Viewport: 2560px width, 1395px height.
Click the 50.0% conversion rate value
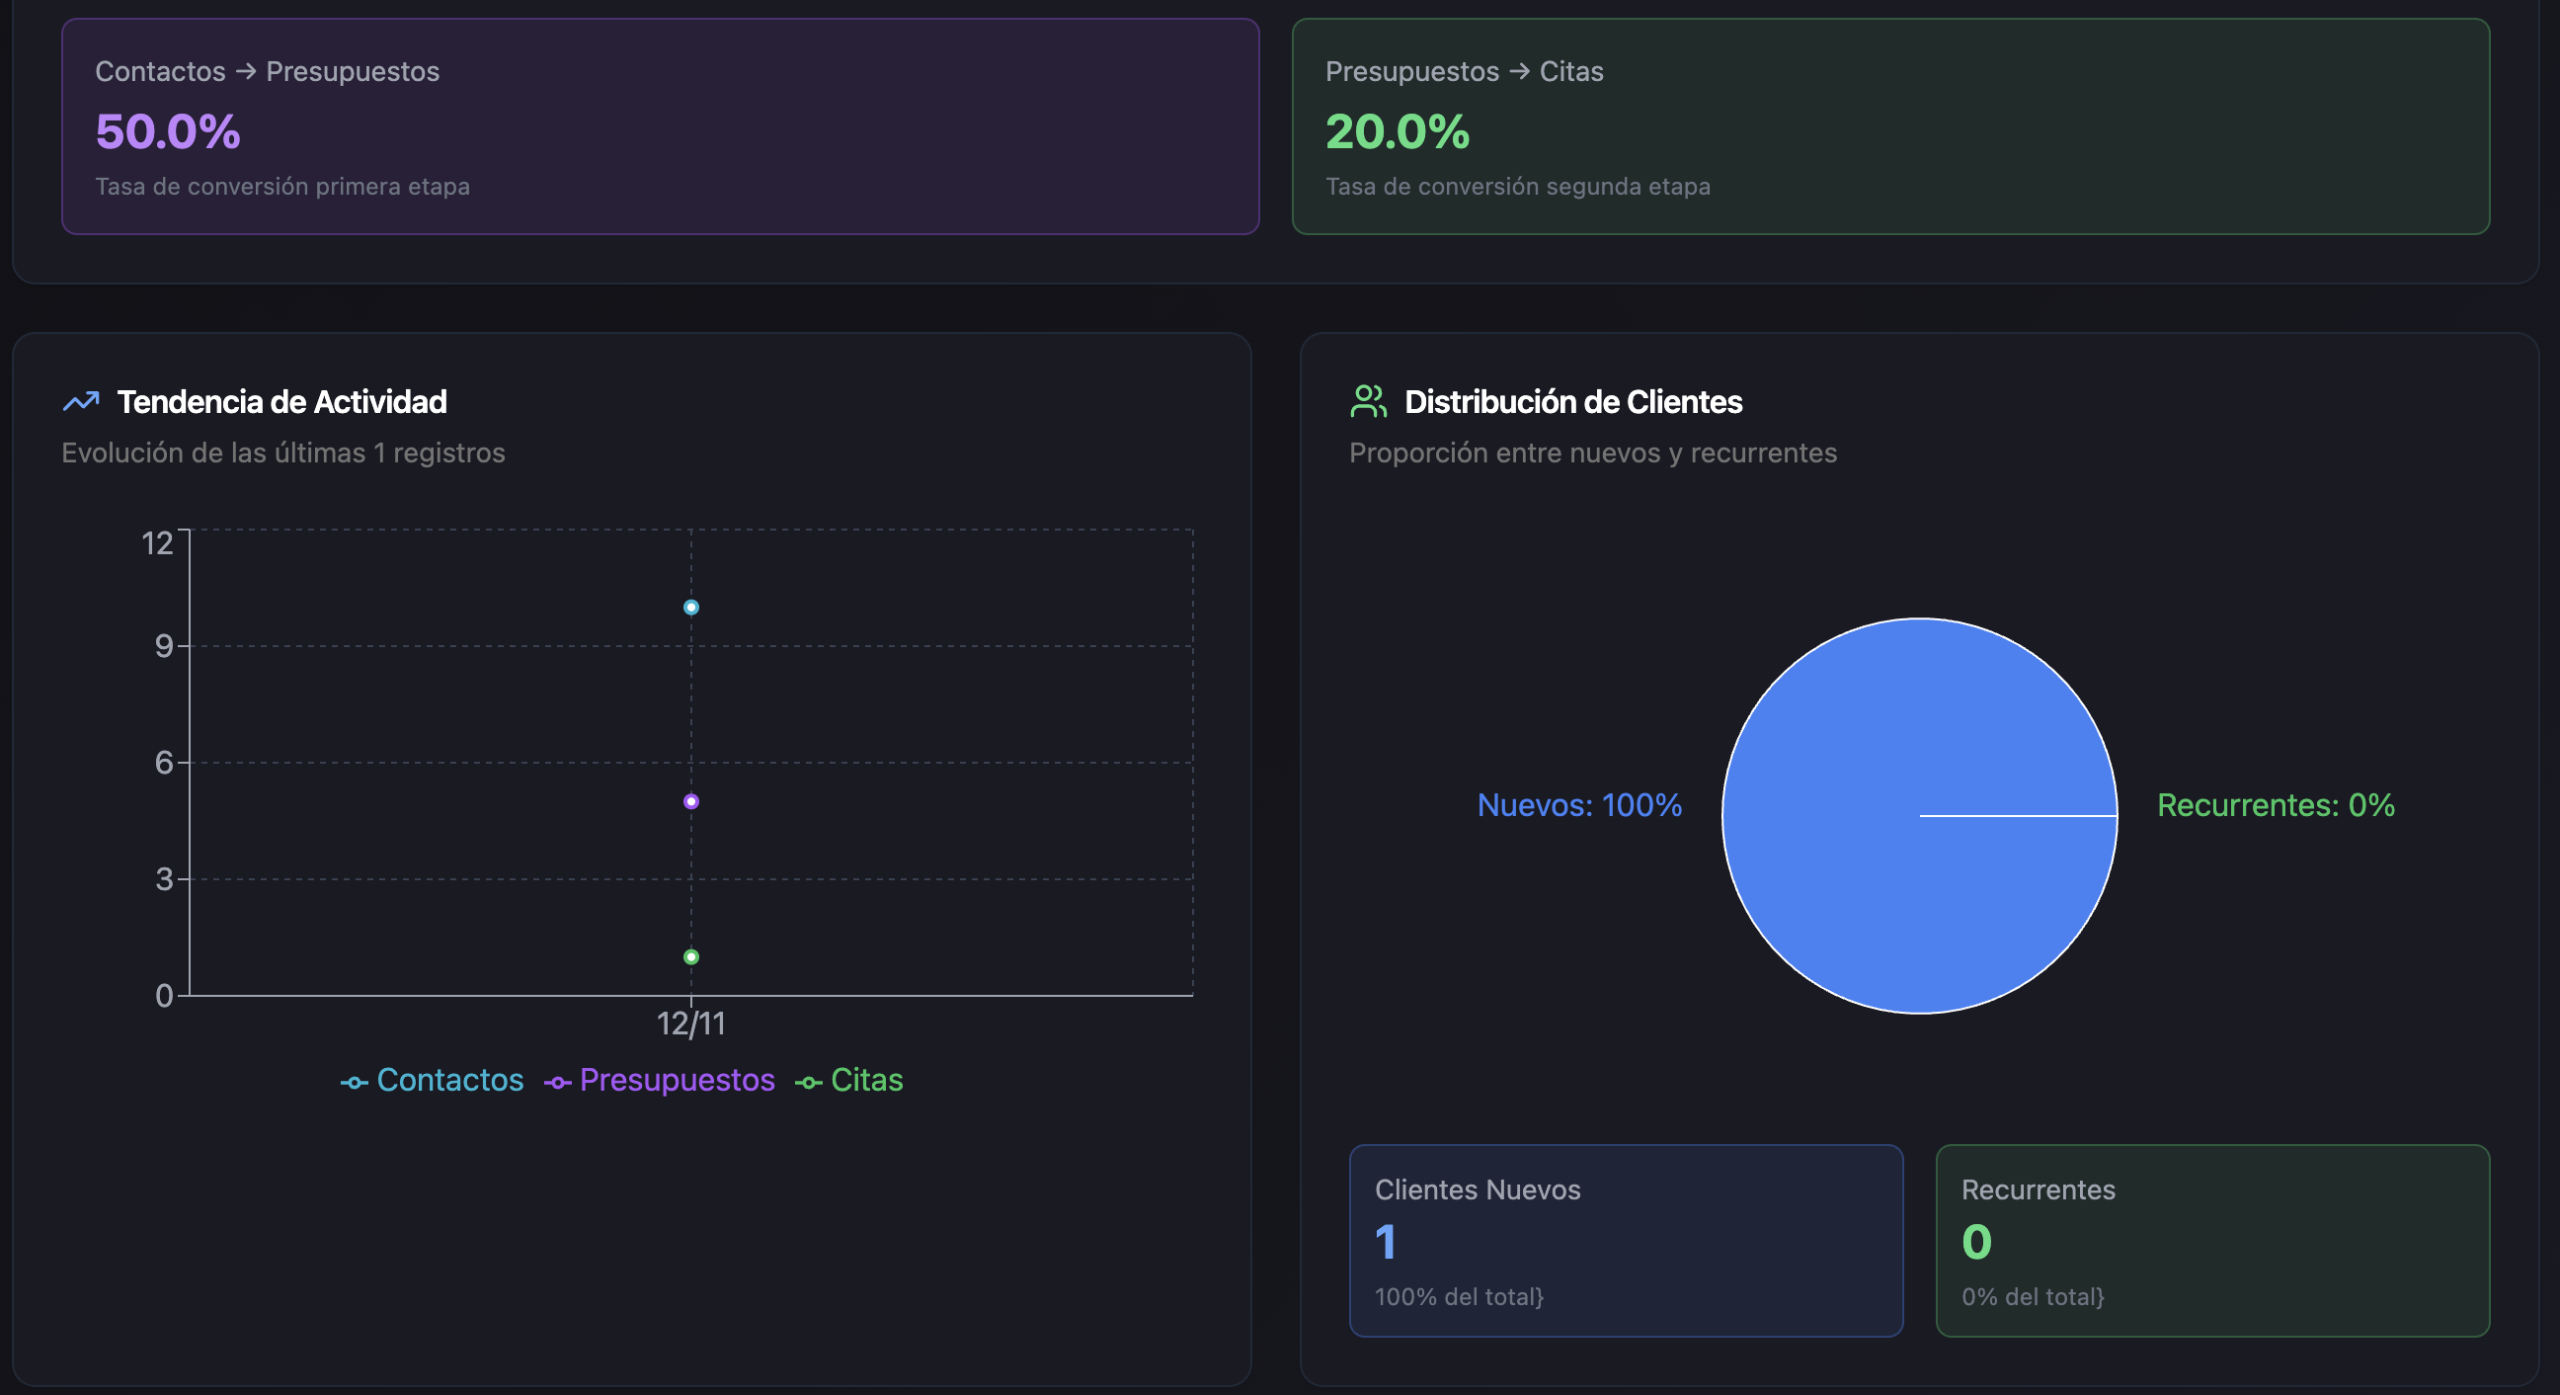168,132
